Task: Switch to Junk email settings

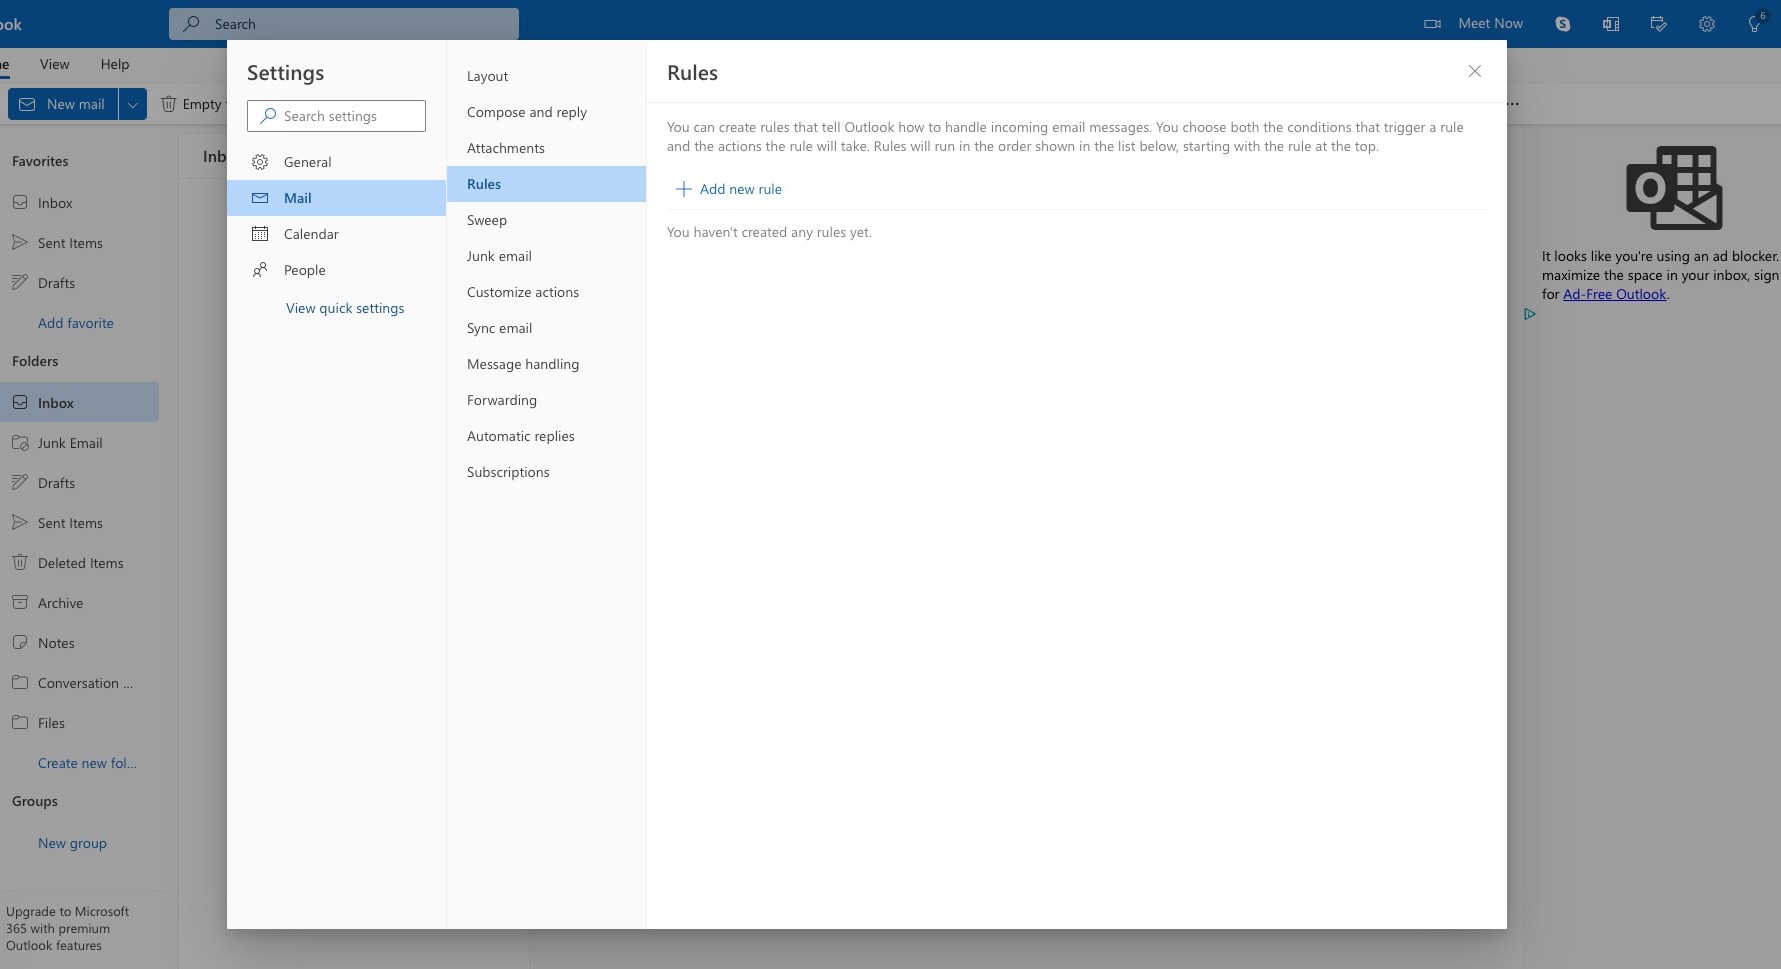Action: (499, 256)
